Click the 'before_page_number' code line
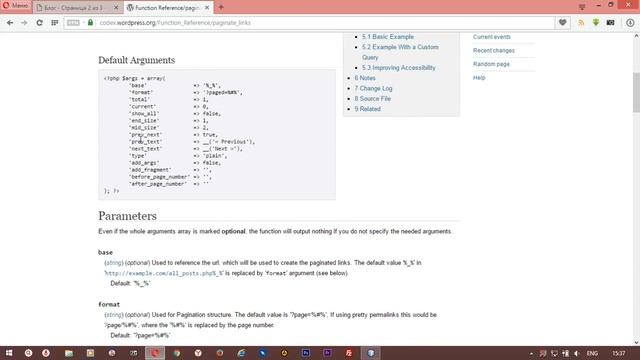640x360 pixels. click(x=171, y=177)
